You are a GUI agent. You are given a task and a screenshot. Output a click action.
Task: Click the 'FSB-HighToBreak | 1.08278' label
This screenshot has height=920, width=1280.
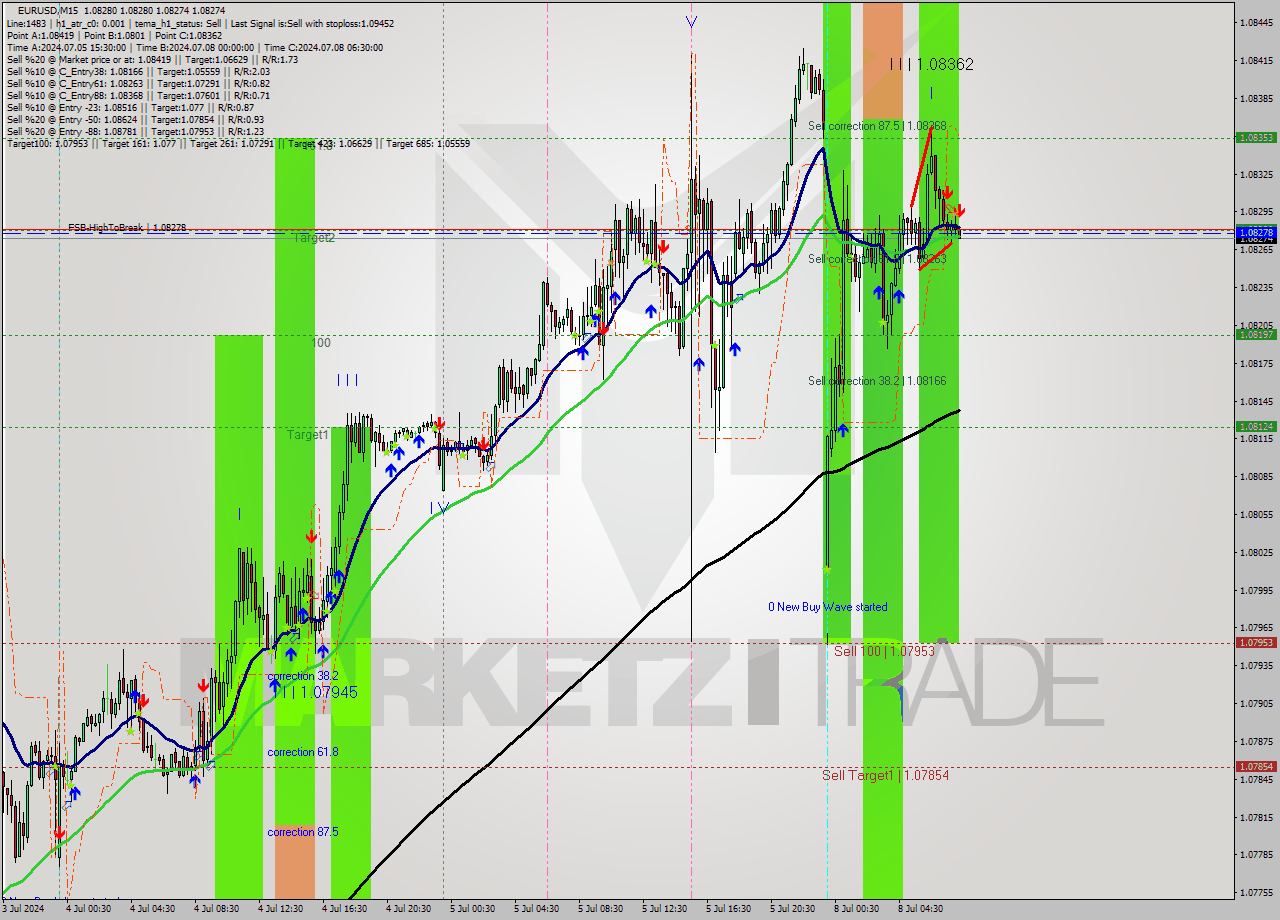click(127, 228)
